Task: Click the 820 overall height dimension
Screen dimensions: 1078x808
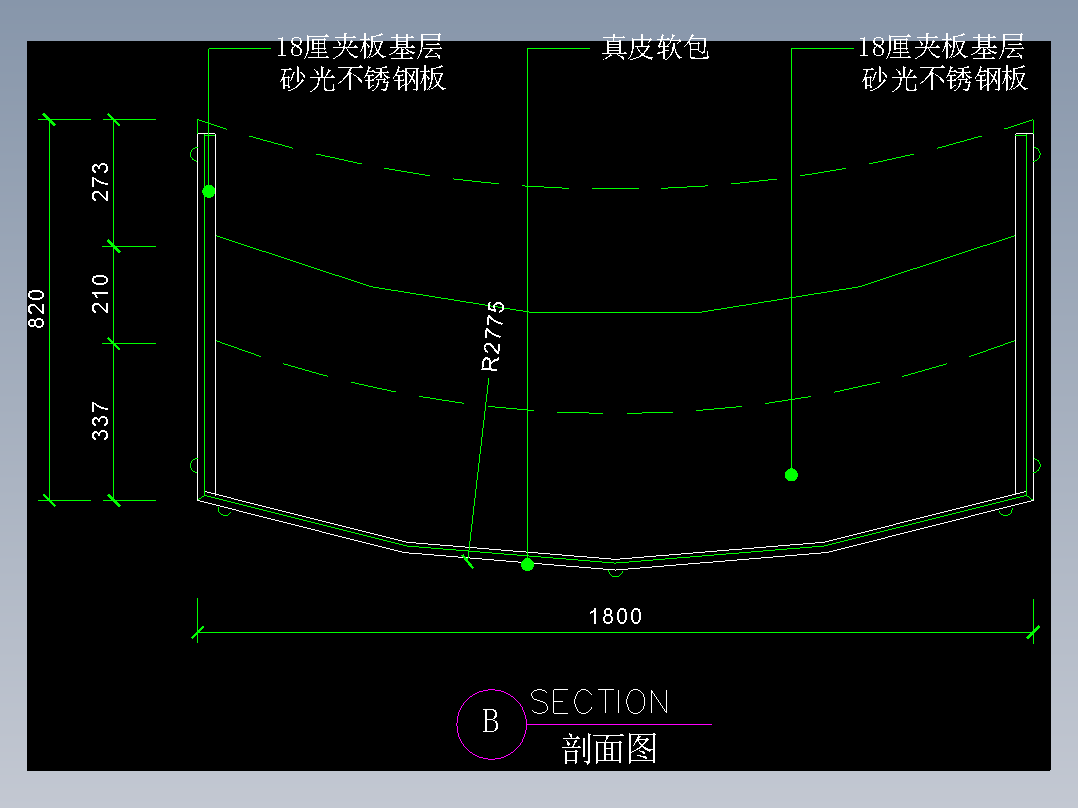Action: coord(36,309)
